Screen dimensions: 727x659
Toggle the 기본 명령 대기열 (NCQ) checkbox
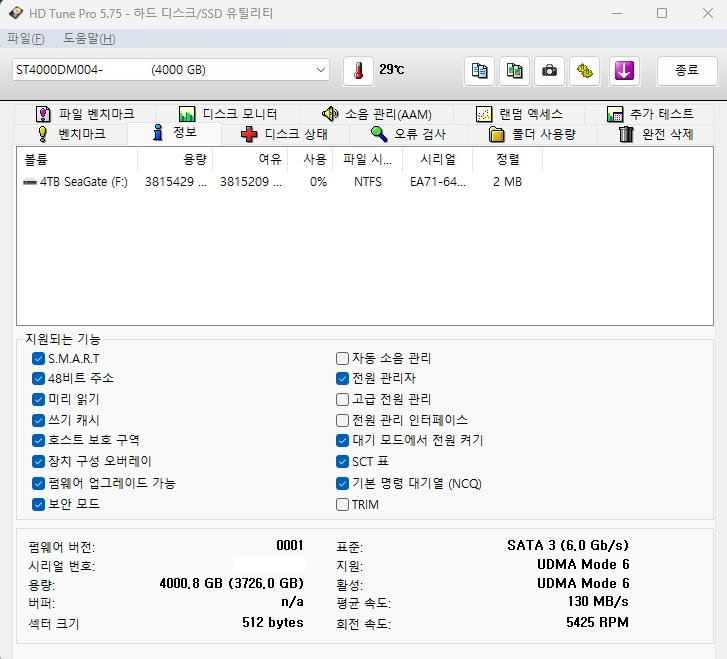(x=342, y=484)
